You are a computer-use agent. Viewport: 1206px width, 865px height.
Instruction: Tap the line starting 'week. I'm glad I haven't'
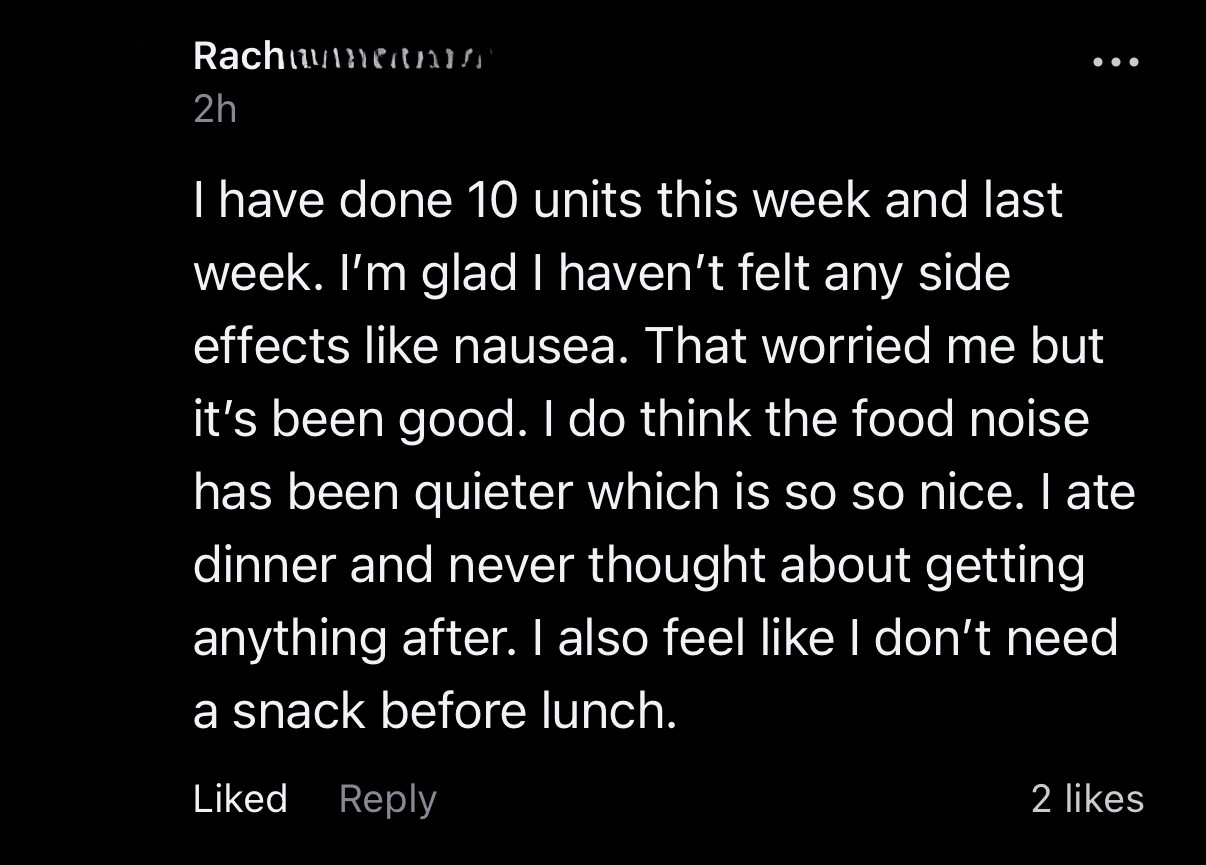pyautogui.click(x=602, y=272)
